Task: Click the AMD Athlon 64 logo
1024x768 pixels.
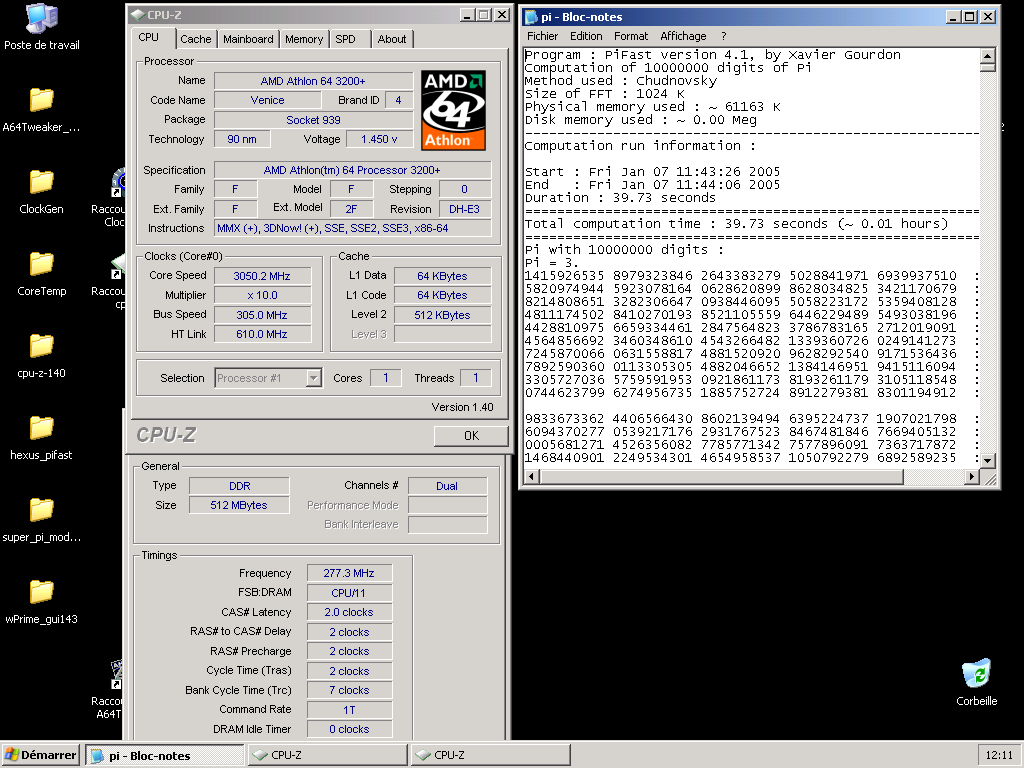Action: [453, 110]
